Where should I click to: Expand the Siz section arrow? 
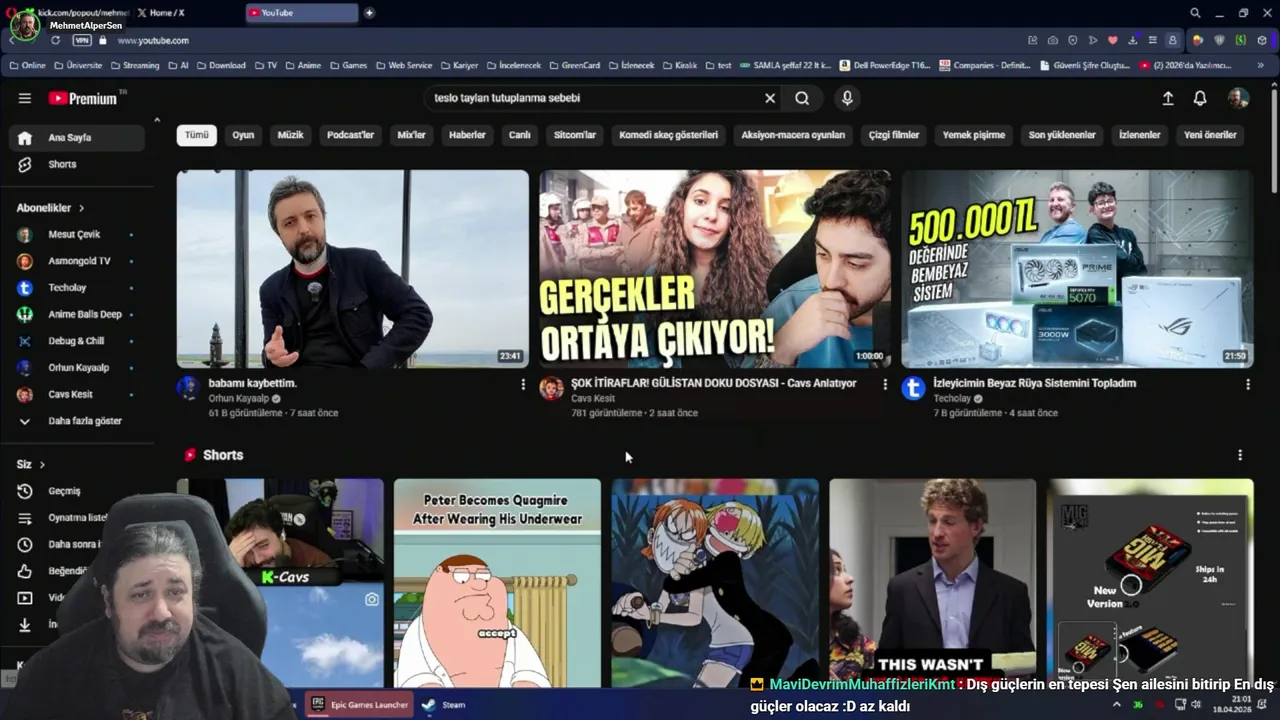(x=42, y=465)
